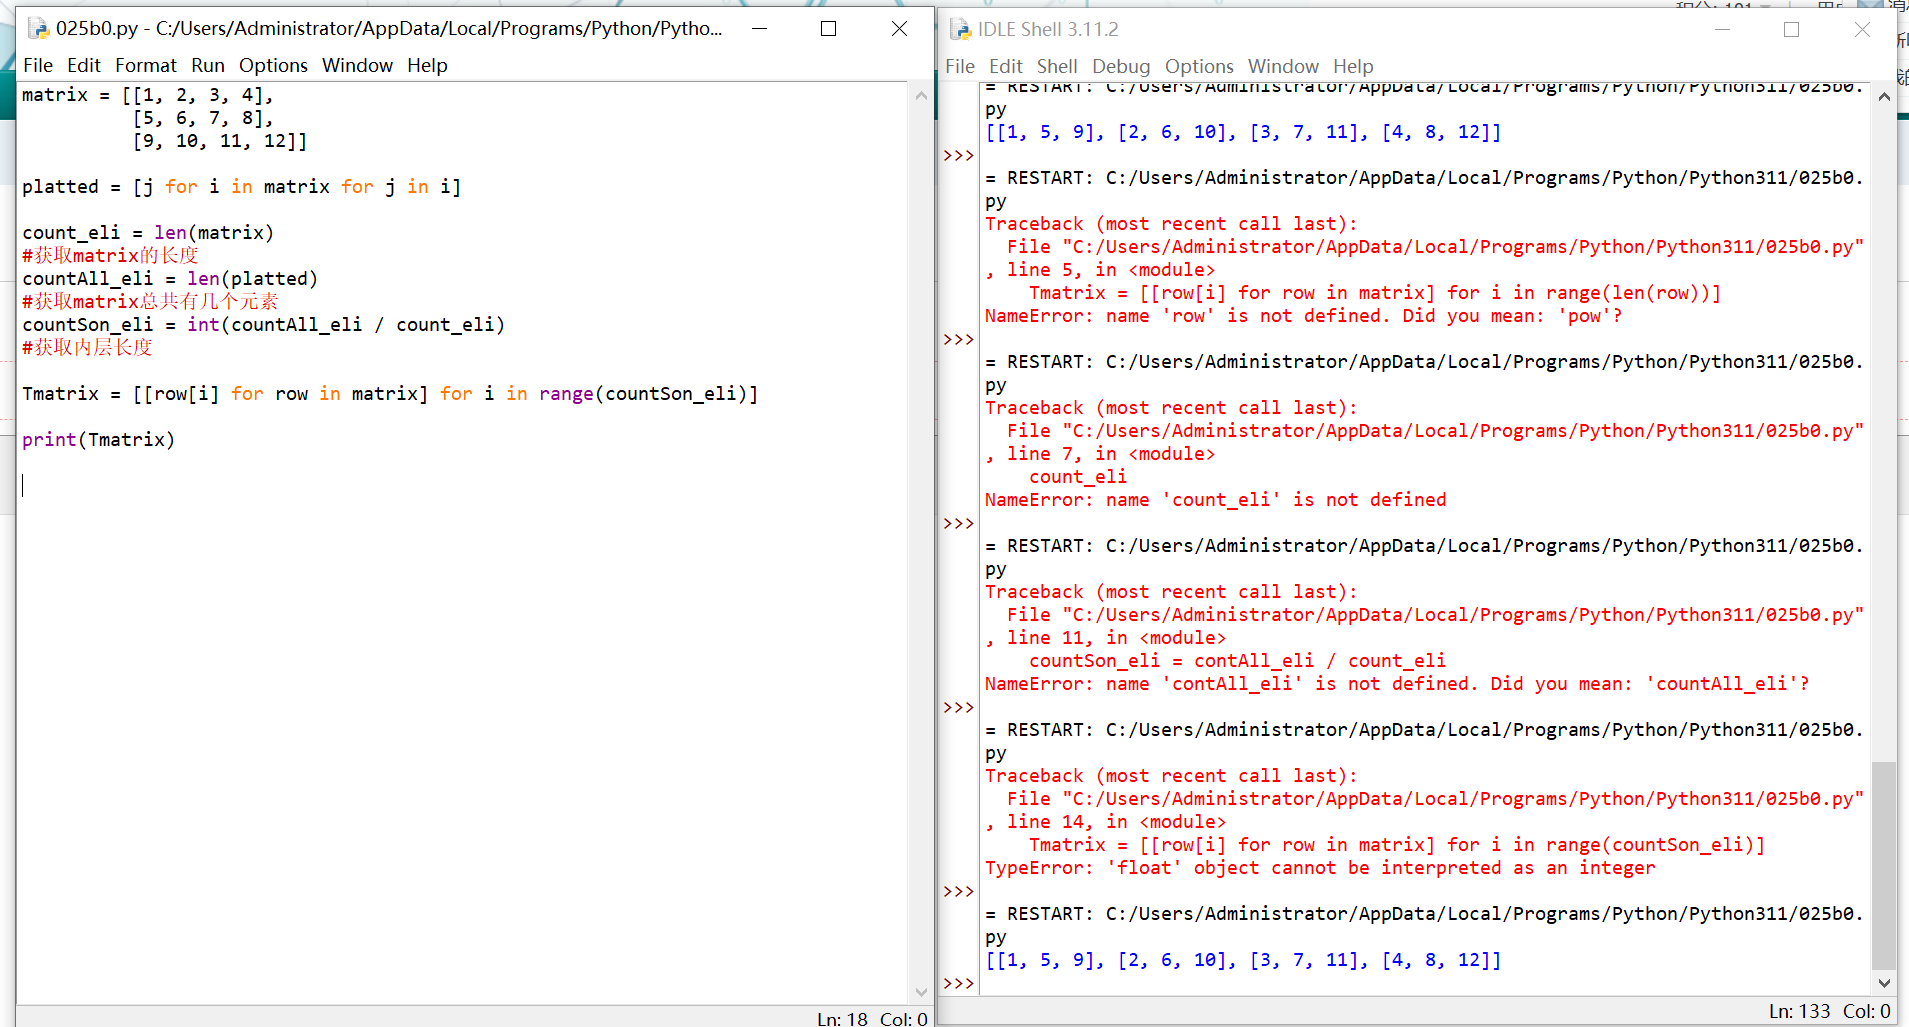The width and height of the screenshot is (1909, 1027).
Task: Click the comment '#获取matrix的长度'
Action: [110, 255]
